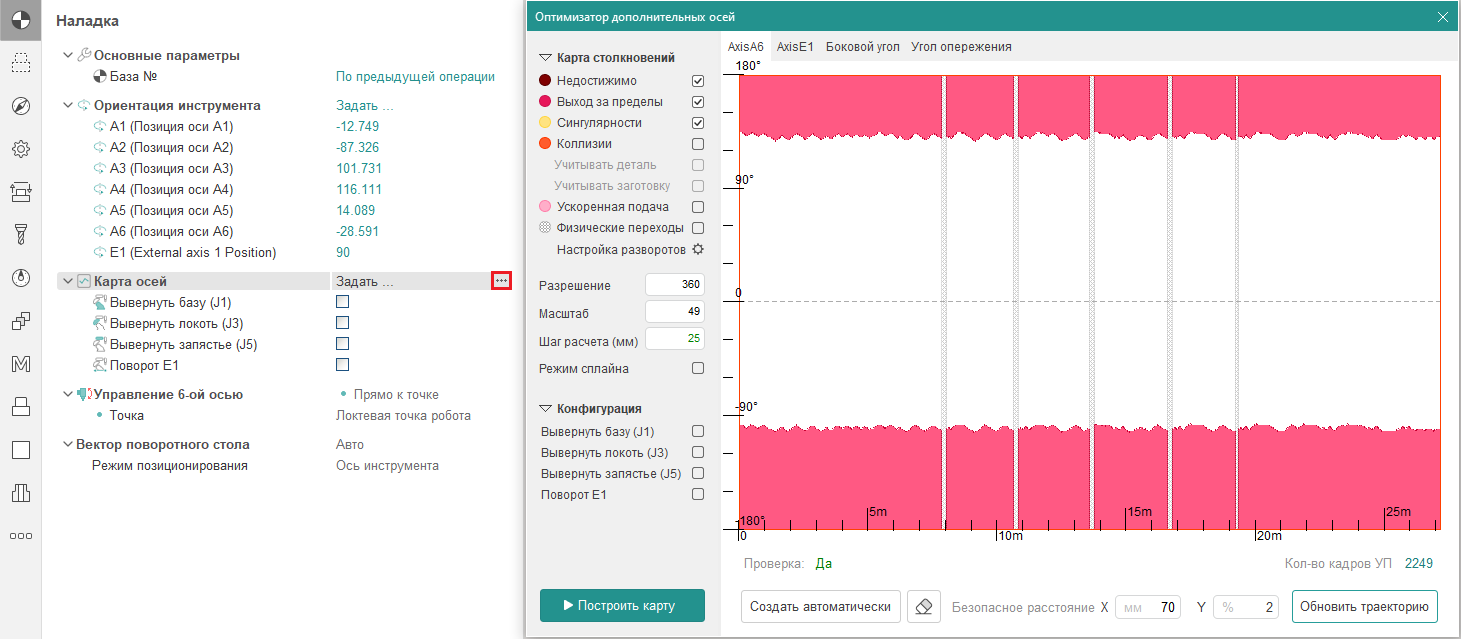Viewport: 1461px width, 640px height.
Task: Open the dashed rectangle selection icon in sidebar
Action: point(20,64)
